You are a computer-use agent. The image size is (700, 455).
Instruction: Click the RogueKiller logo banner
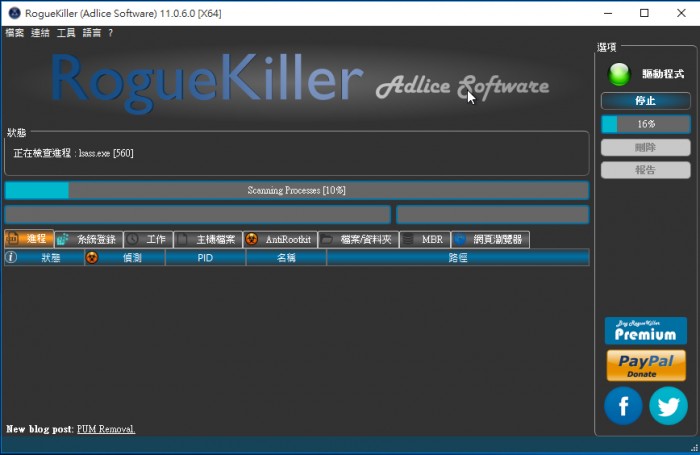point(206,82)
